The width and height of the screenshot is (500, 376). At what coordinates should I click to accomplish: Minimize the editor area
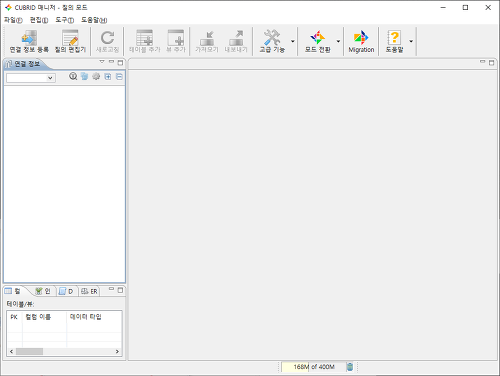click(482, 62)
